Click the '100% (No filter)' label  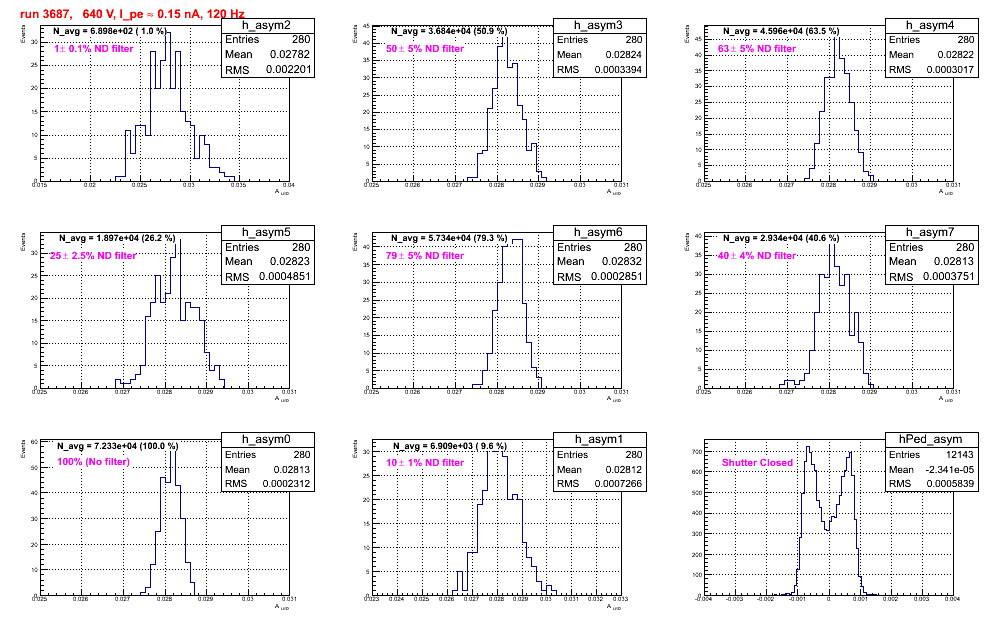[93, 462]
